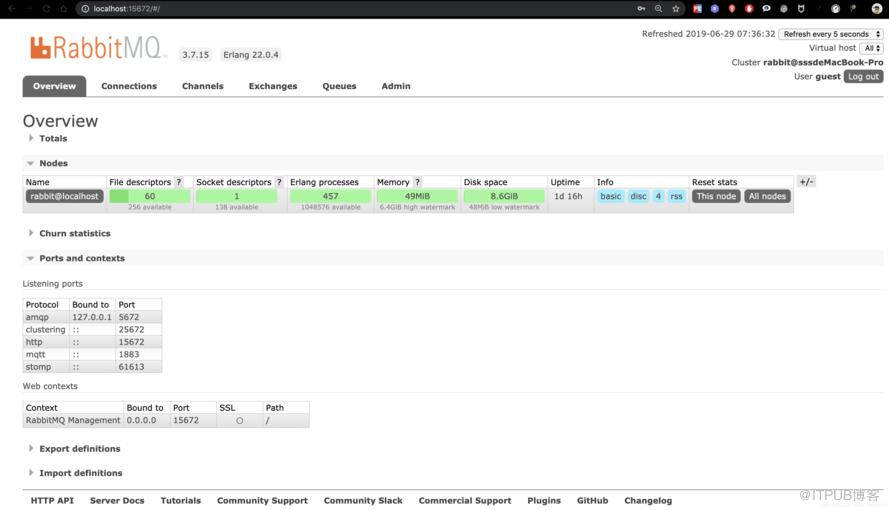Viewport: 889px width, 510px height.
Task: Go to the Queues tab
Action: click(339, 86)
